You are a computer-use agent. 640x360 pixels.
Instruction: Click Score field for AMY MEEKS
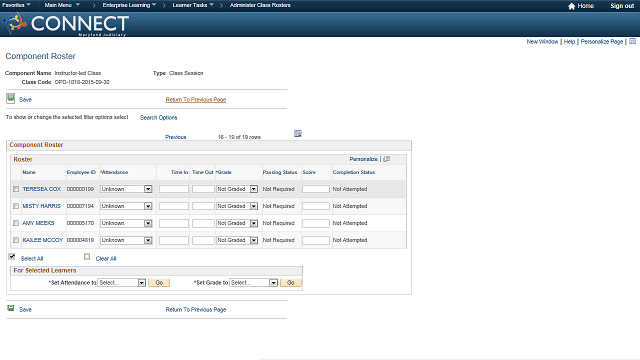(316, 223)
